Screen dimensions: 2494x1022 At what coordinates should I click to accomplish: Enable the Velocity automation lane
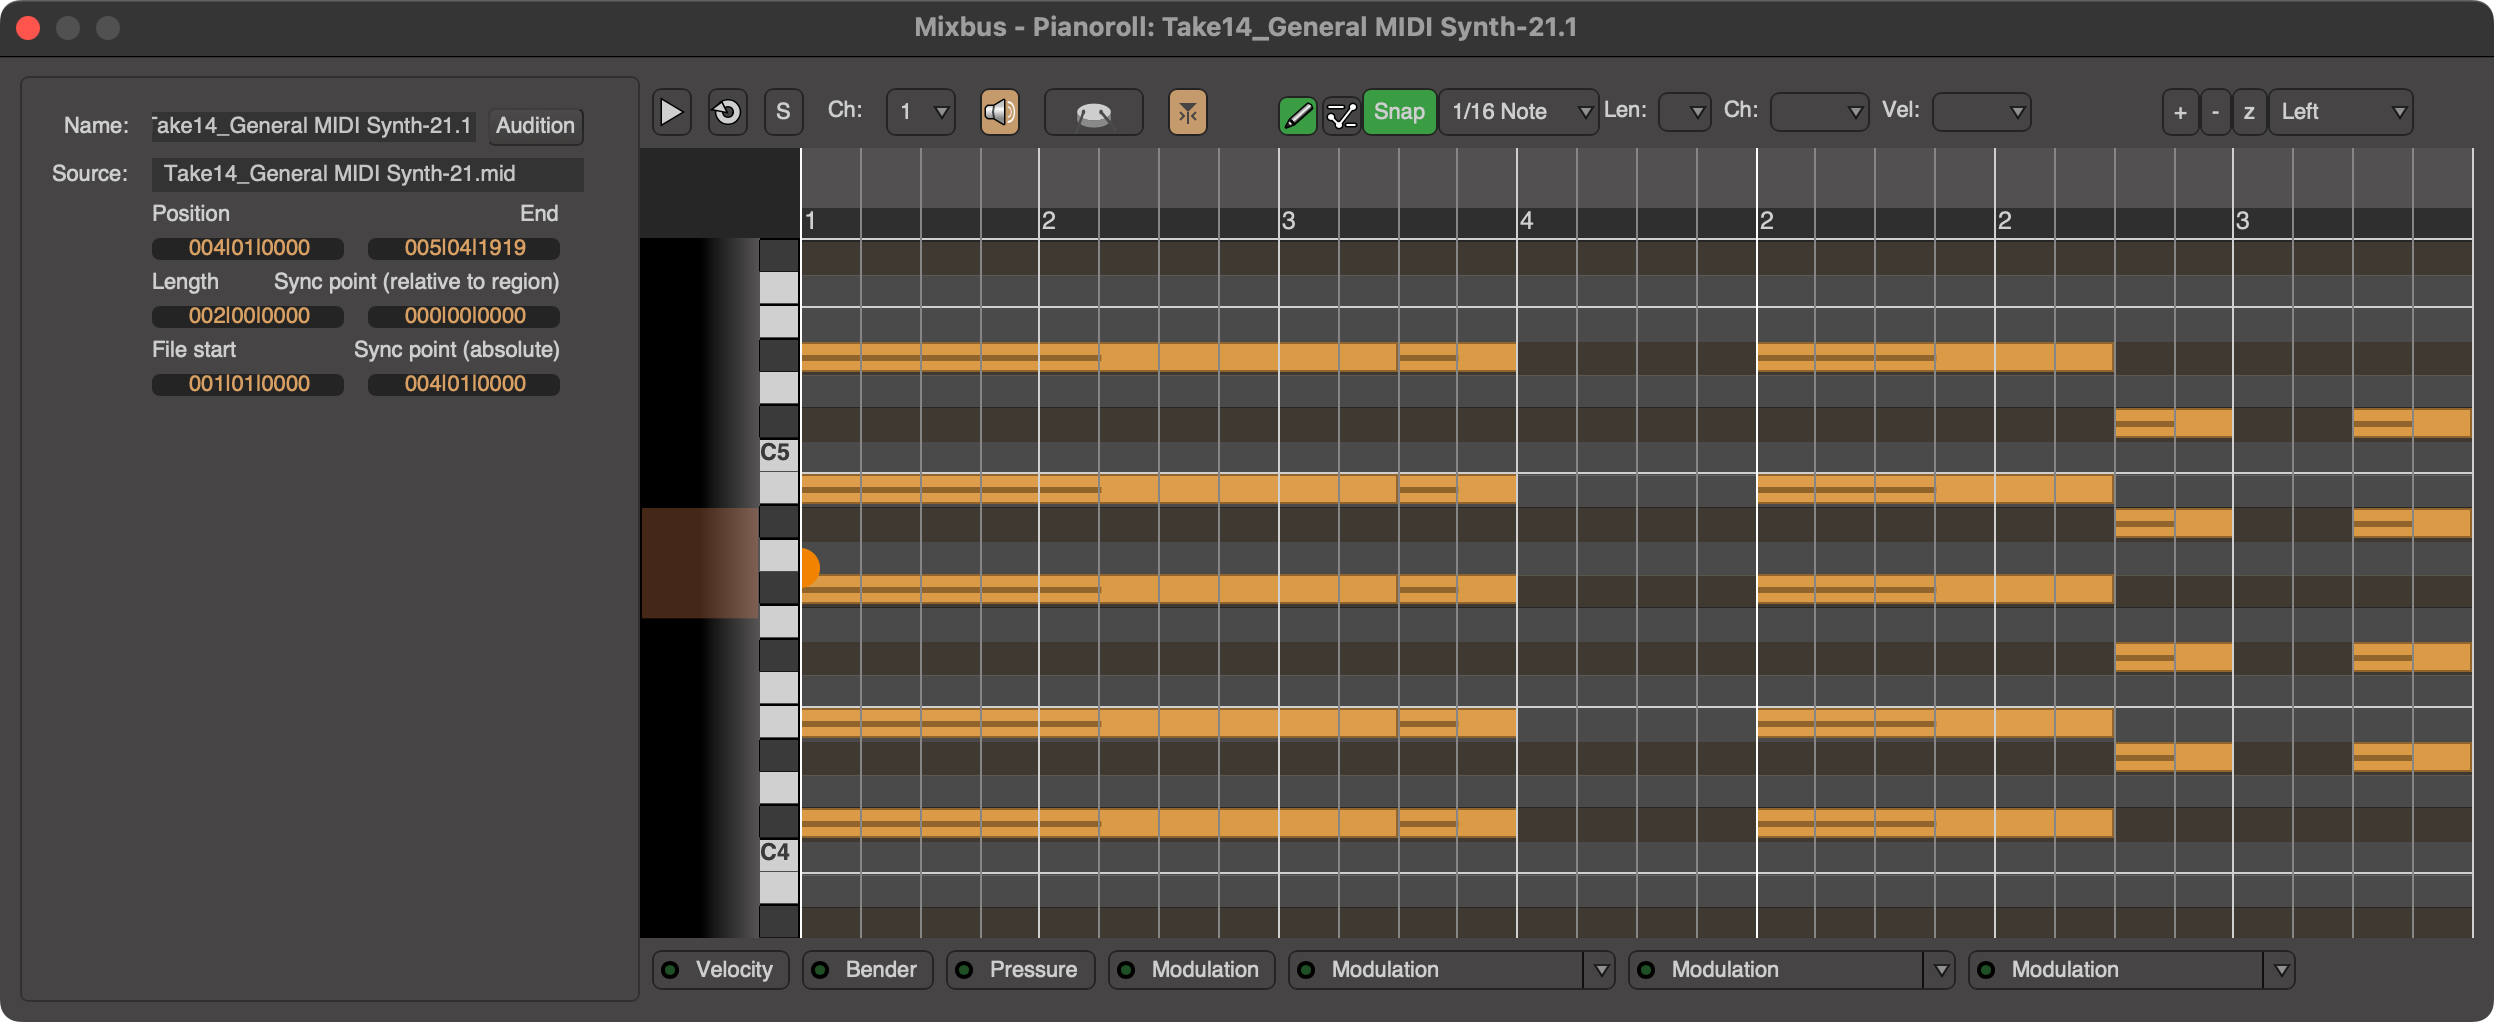pos(720,969)
